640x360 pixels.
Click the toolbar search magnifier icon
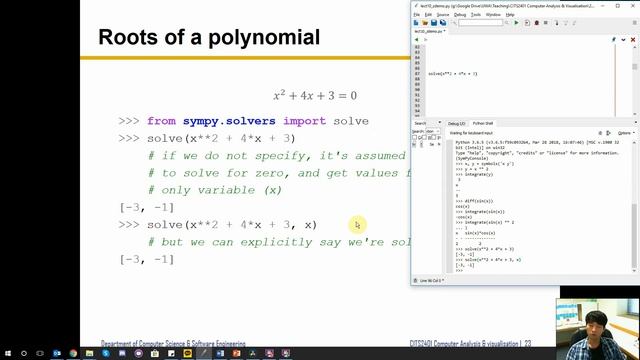coord(507,23)
